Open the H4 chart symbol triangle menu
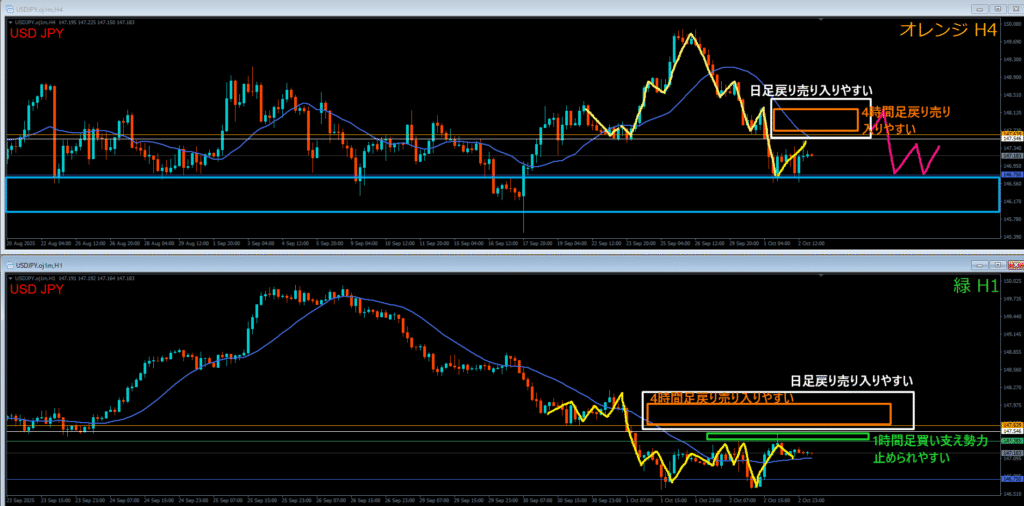The width and height of the screenshot is (1024, 506). [8, 24]
